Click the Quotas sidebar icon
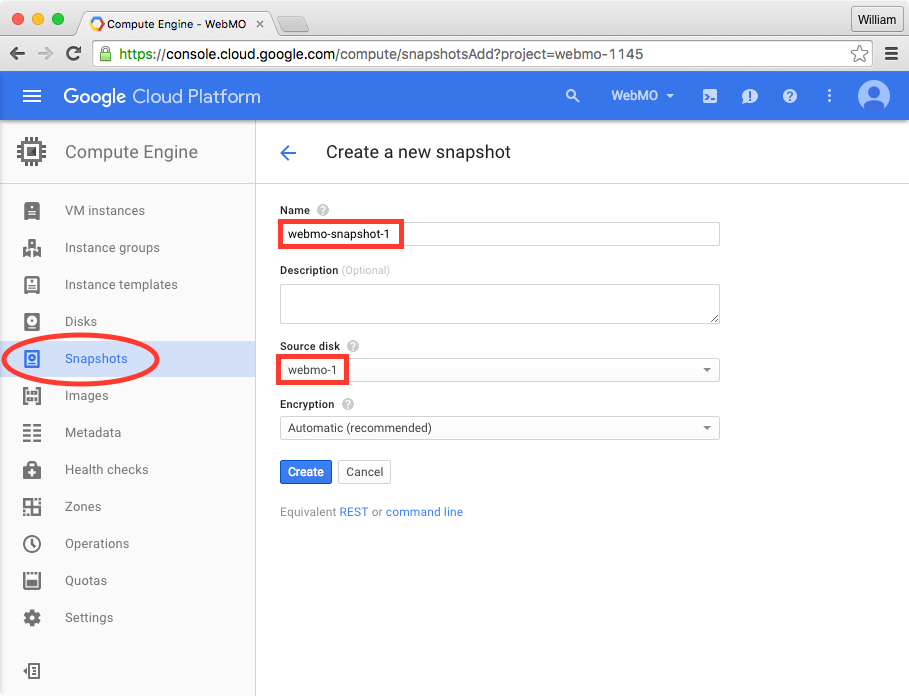909x696 pixels. pyautogui.click(x=32, y=581)
